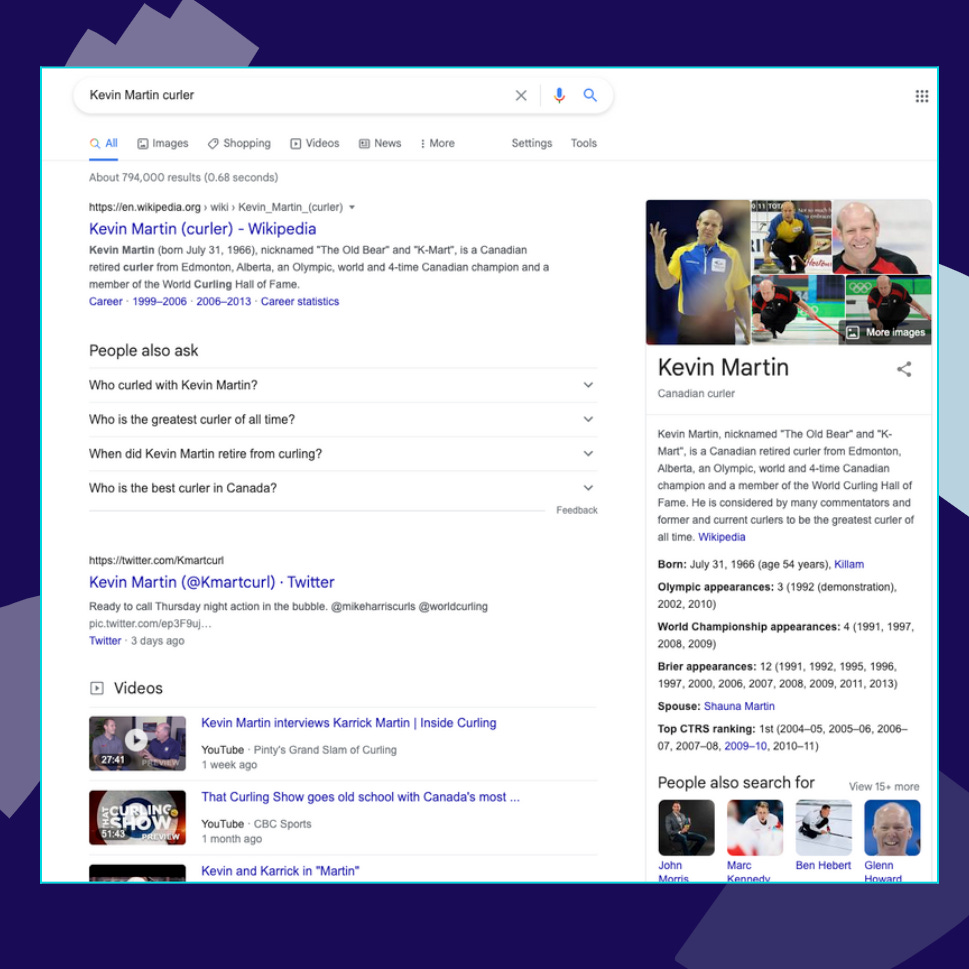The width and height of the screenshot is (969, 969).
Task: Open the That Curling Show video thumbnail
Action: coord(137,817)
